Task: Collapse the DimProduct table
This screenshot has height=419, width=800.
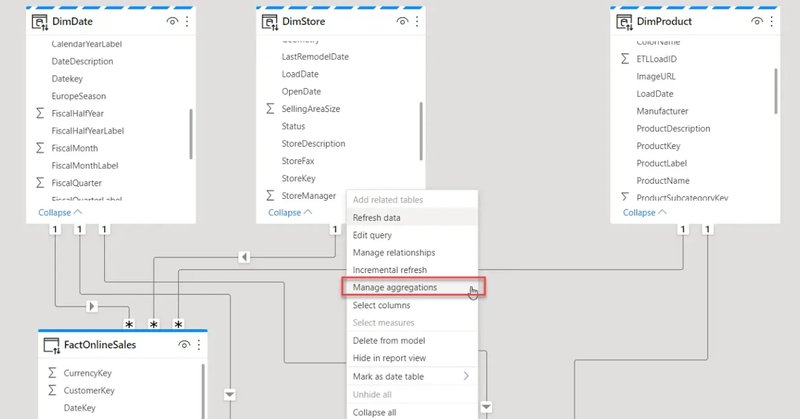Action: pyautogui.click(x=644, y=212)
